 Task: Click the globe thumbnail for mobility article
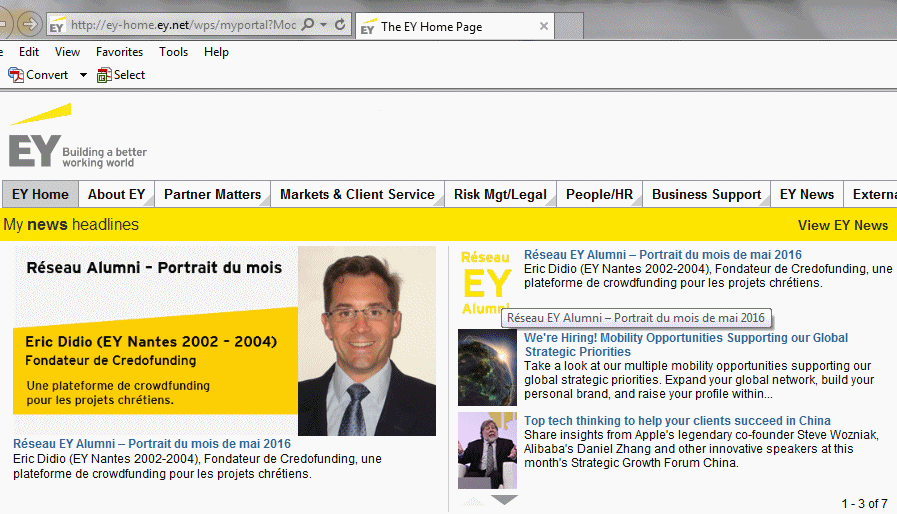(x=487, y=367)
